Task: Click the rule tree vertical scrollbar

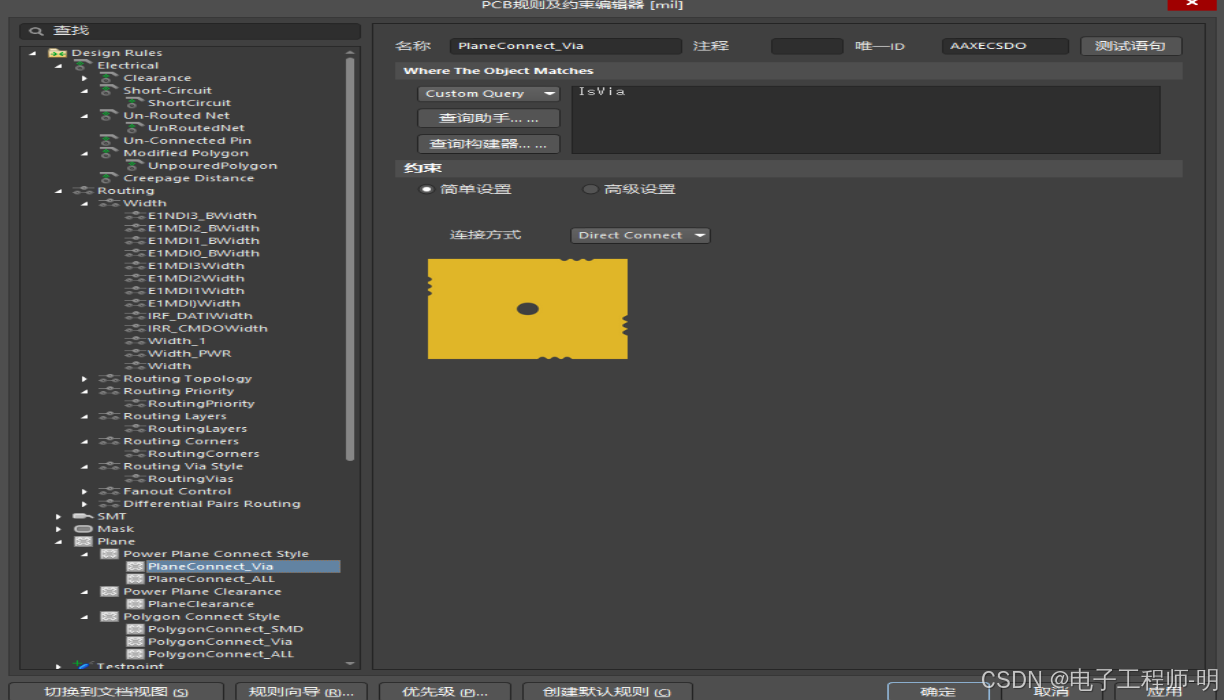Action: (x=350, y=258)
